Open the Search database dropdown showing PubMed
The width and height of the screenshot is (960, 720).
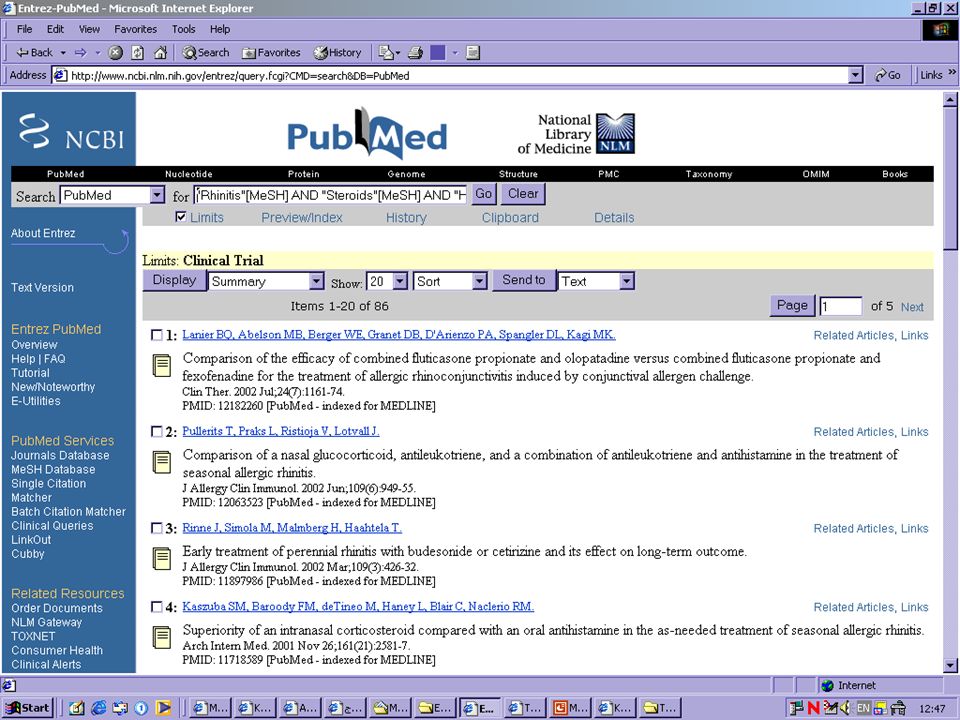[x=112, y=195]
